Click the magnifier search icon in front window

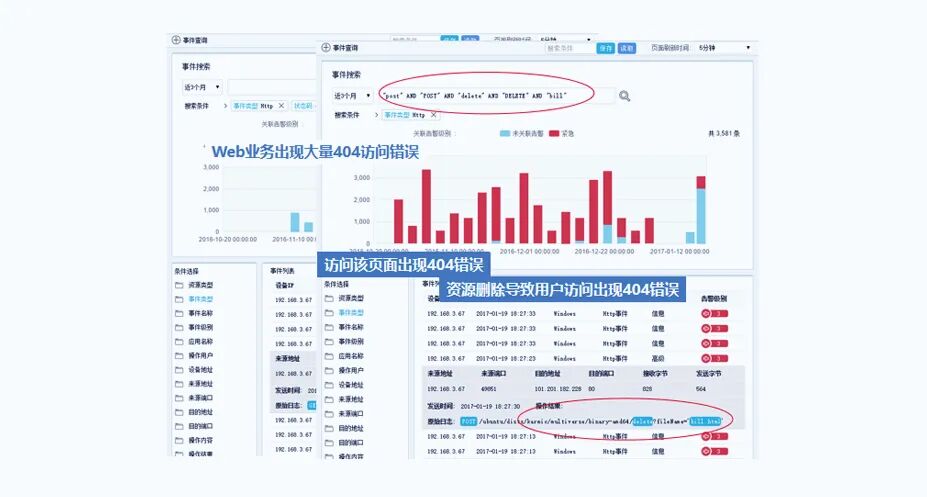click(x=624, y=96)
